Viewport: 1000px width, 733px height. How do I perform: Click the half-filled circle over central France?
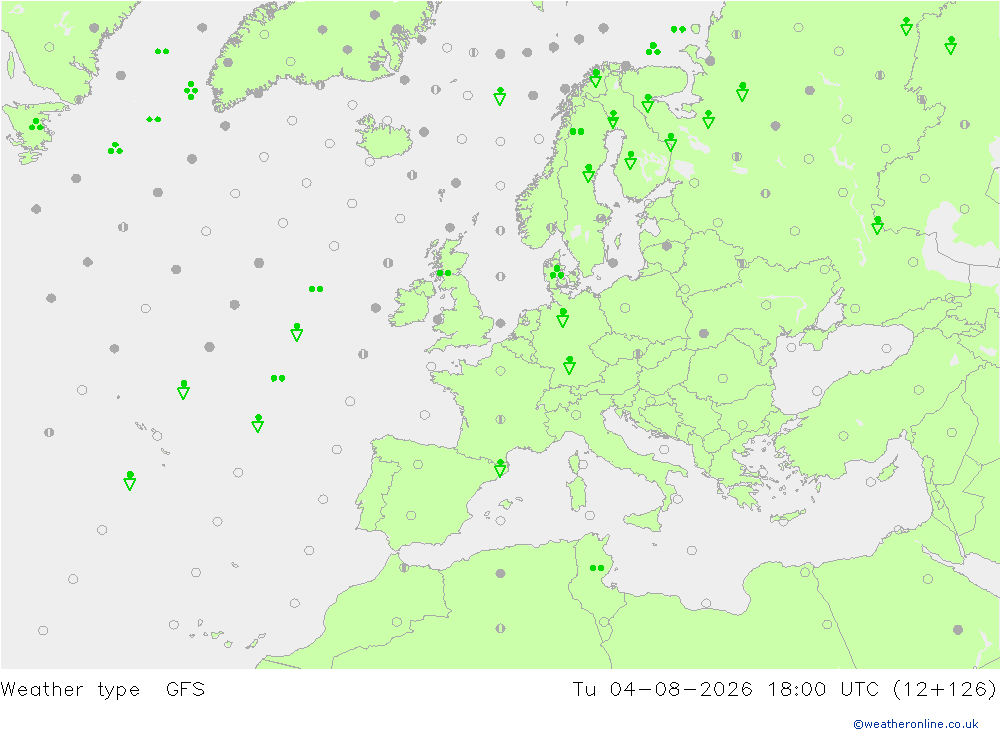coord(501,419)
